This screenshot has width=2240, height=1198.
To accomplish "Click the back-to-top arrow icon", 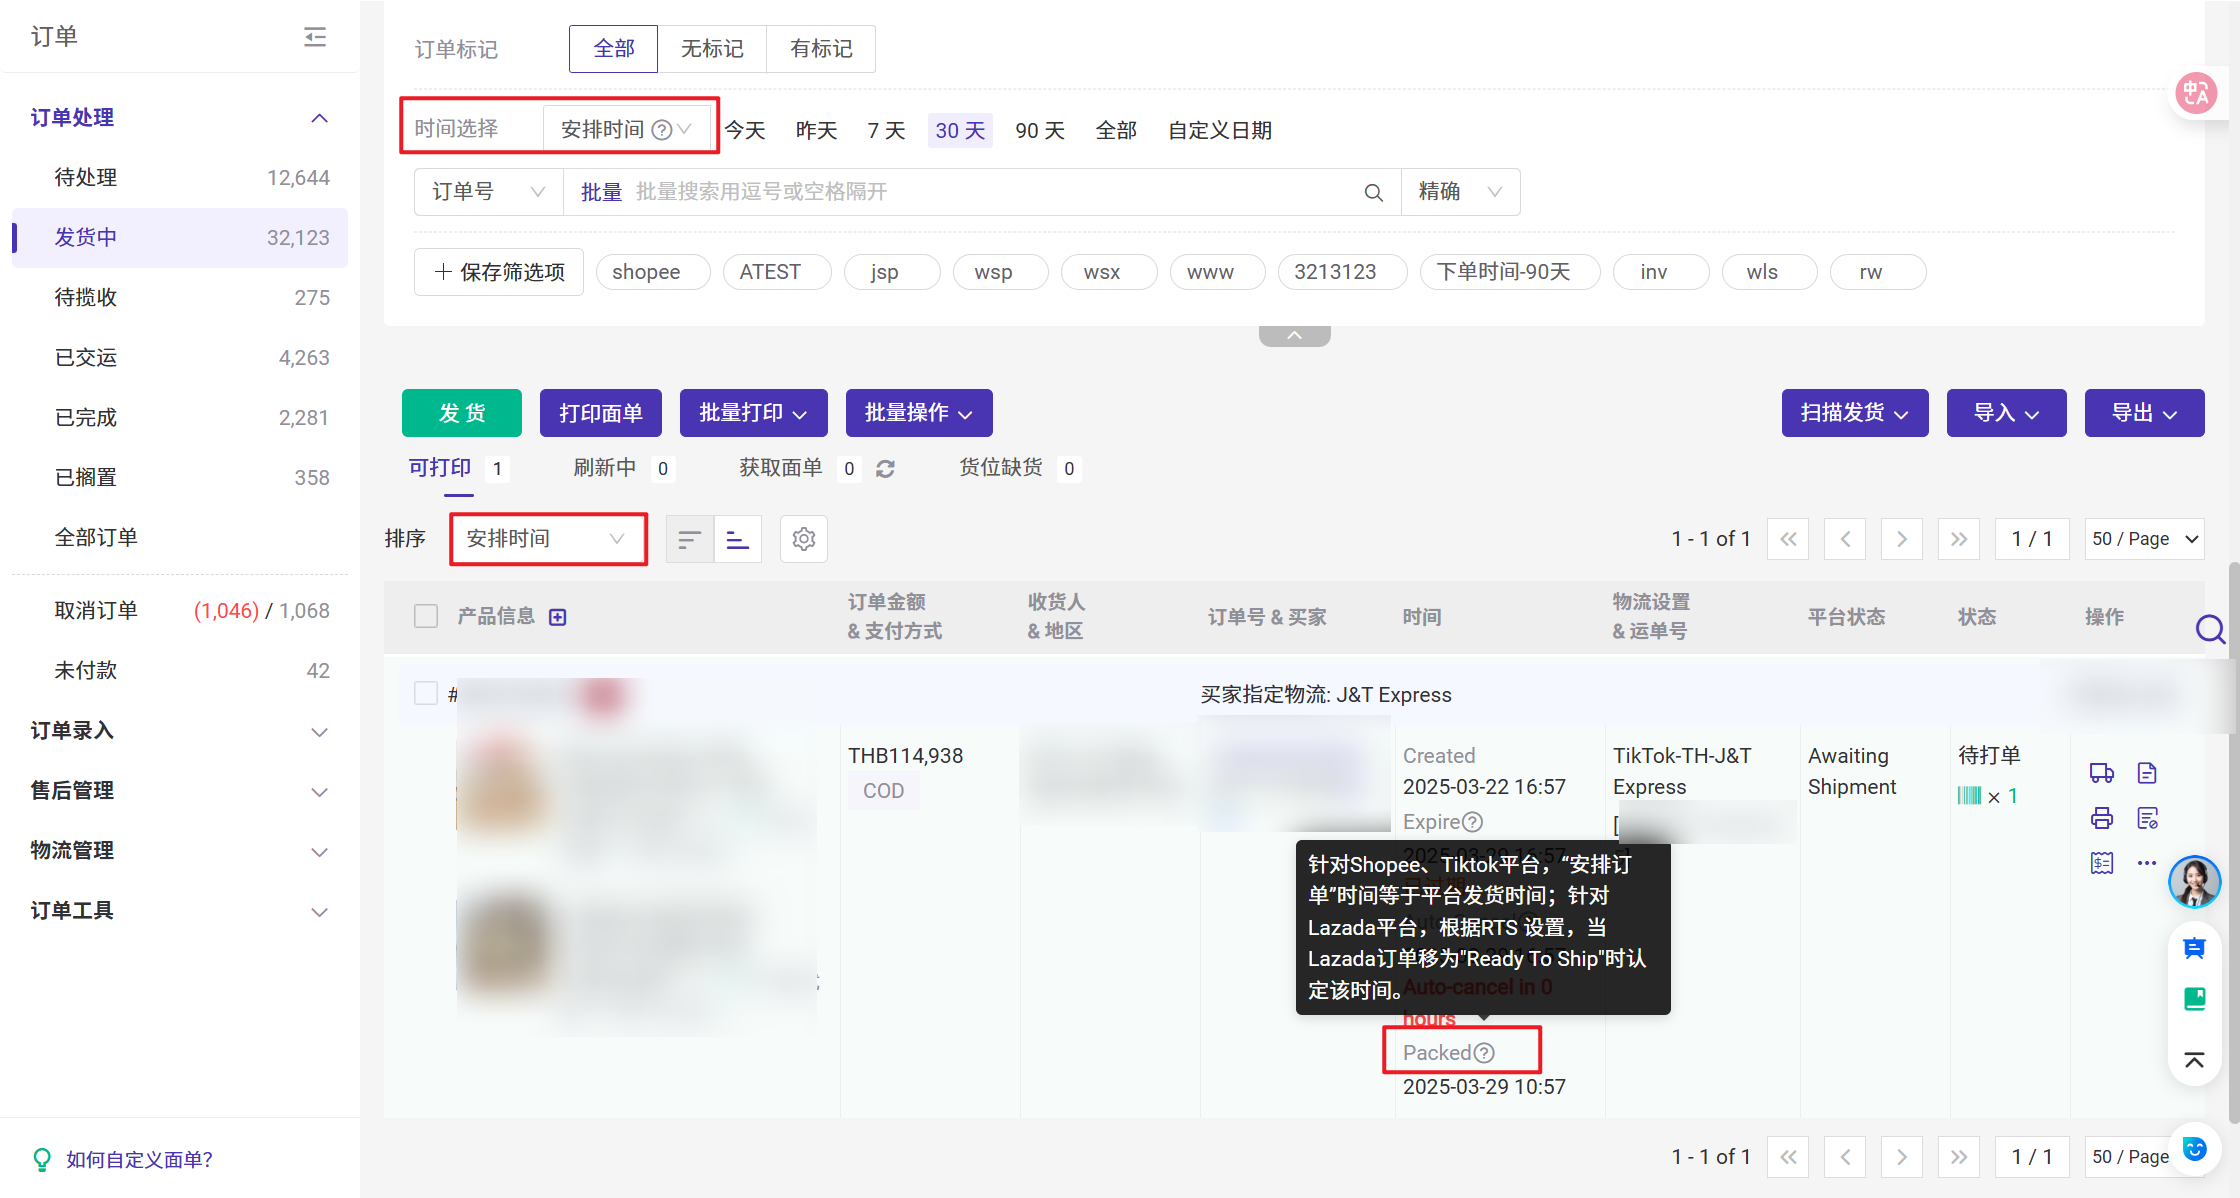I will pyautogui.click(x=2194, y=1060).
